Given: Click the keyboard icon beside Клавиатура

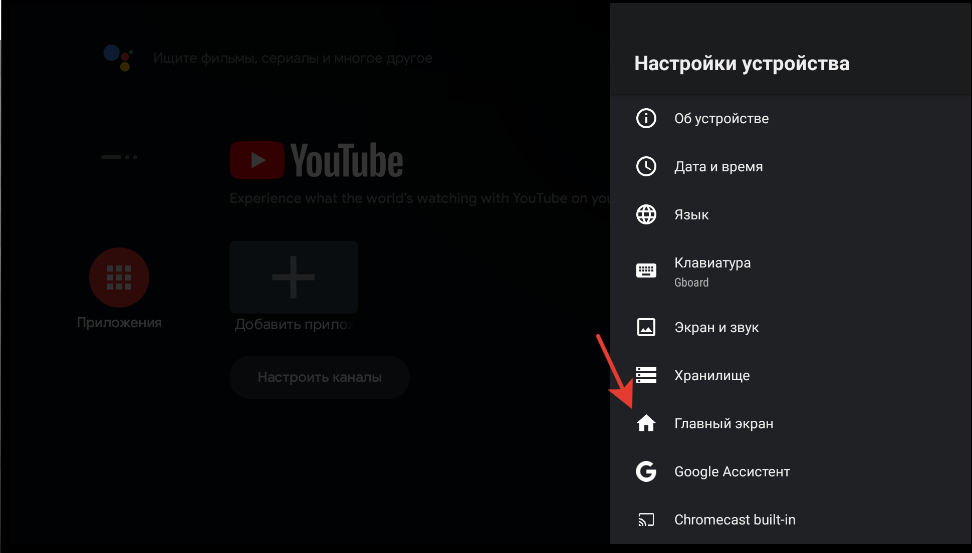Looking at the screenshot, I should click(646, 271).
